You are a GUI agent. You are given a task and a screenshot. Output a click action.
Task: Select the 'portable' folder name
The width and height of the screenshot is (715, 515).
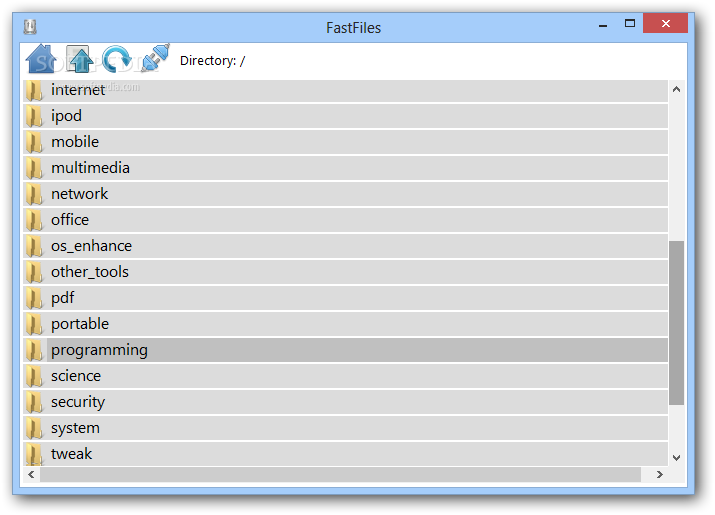(x=80, y=324)
